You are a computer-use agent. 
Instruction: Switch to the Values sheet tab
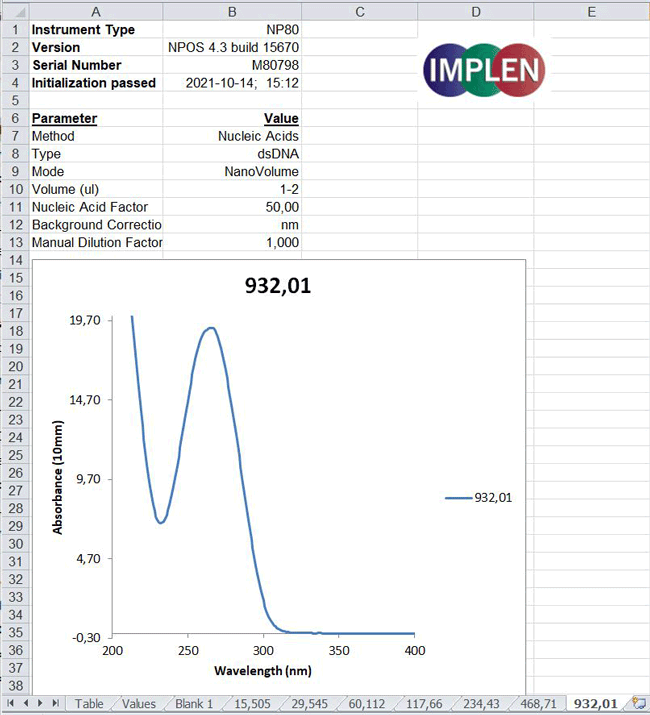(139, 704)
